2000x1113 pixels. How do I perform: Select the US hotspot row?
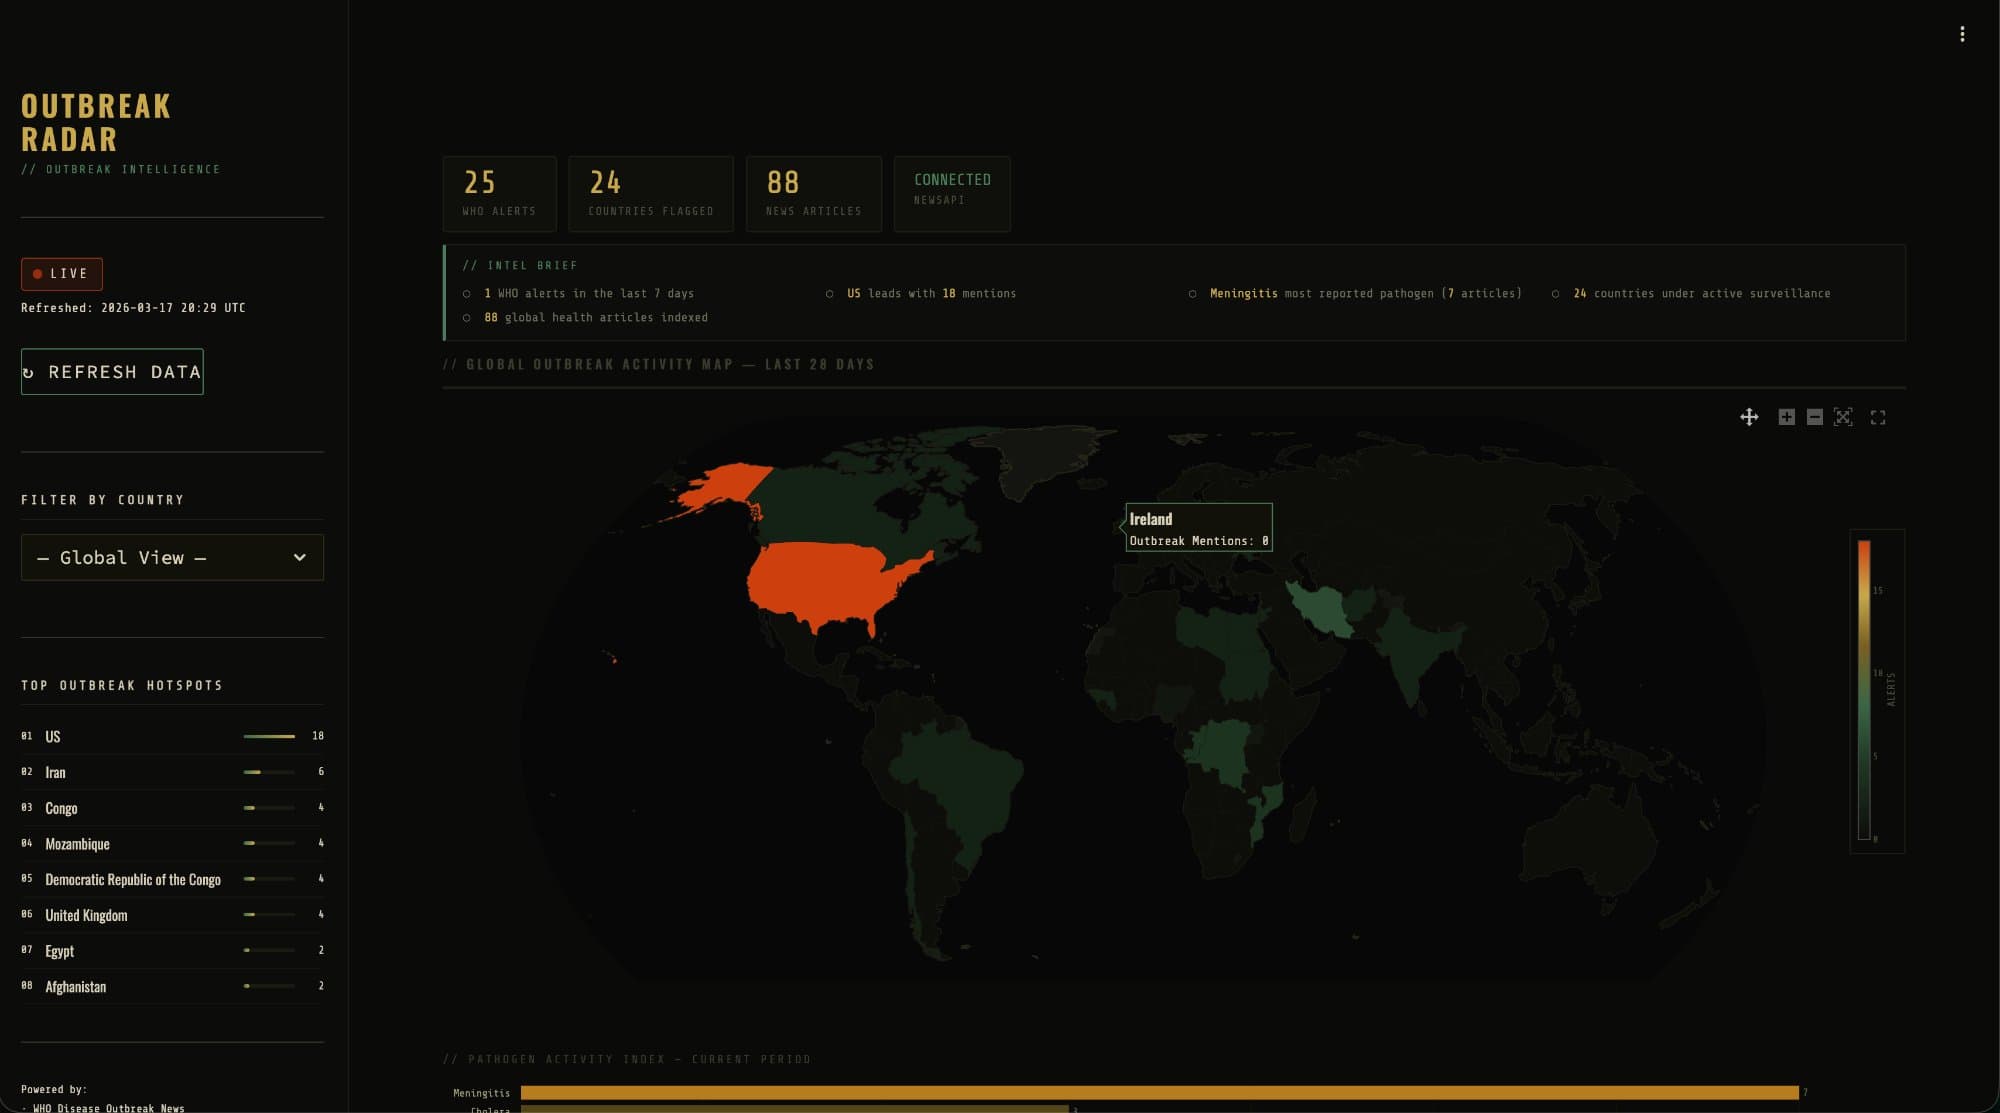pyautogui.click(x=172, y=736)
